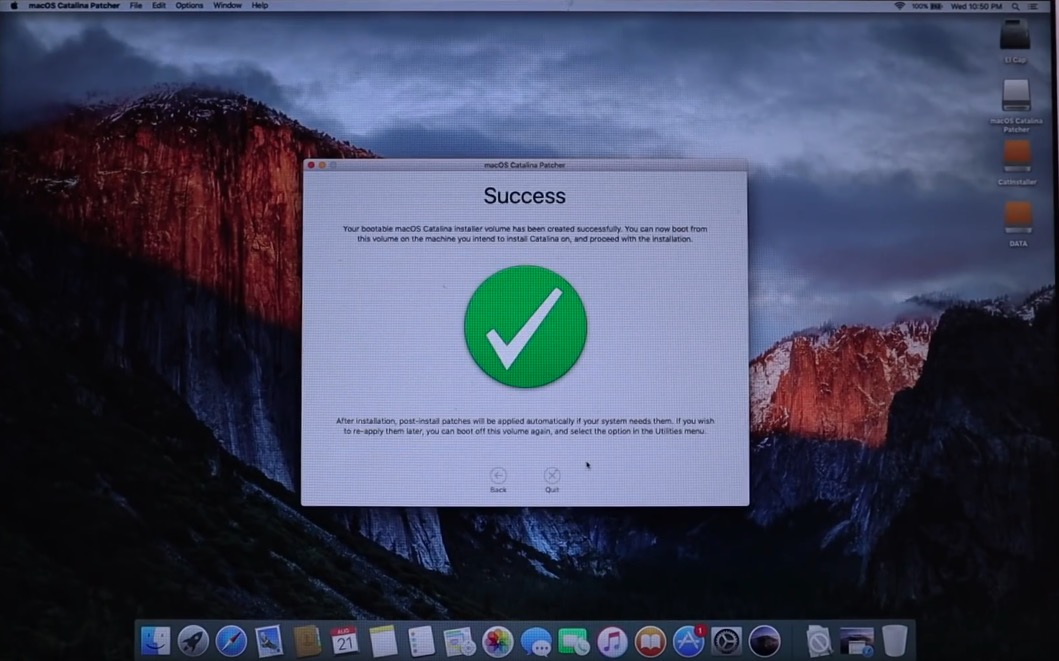Screen dimensions: 1059x661
Task: Click the Back arrow button in the patcher
Action: click(498, 475)
